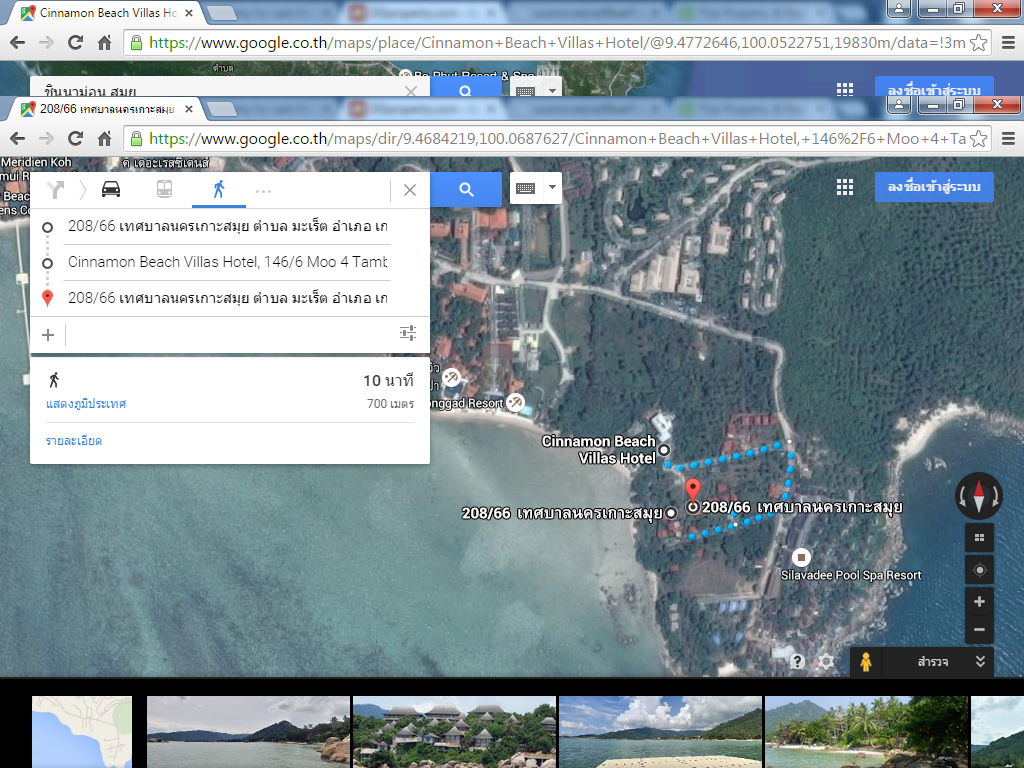Open more travel modes via three dots

click(x=263, y=191)
